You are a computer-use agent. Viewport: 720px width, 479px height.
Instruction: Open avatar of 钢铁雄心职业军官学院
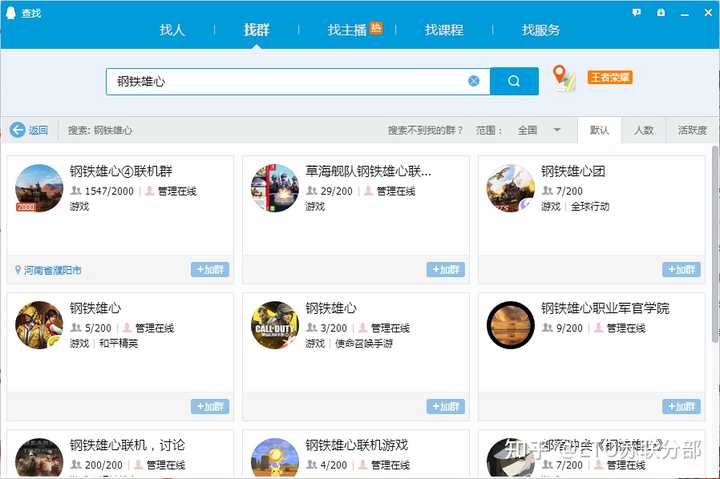click(x=511, y=325)
